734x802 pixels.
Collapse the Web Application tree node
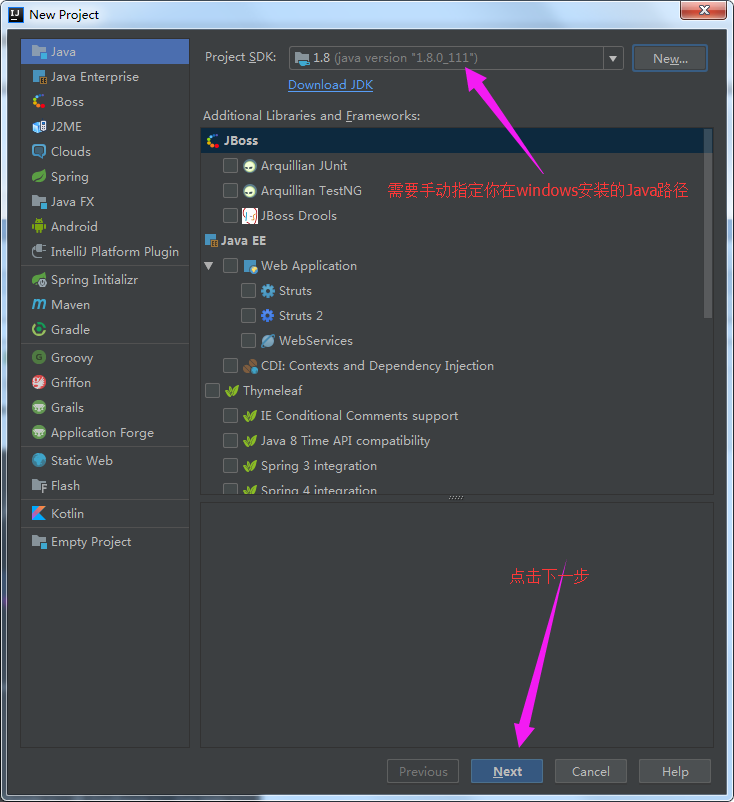209,266
